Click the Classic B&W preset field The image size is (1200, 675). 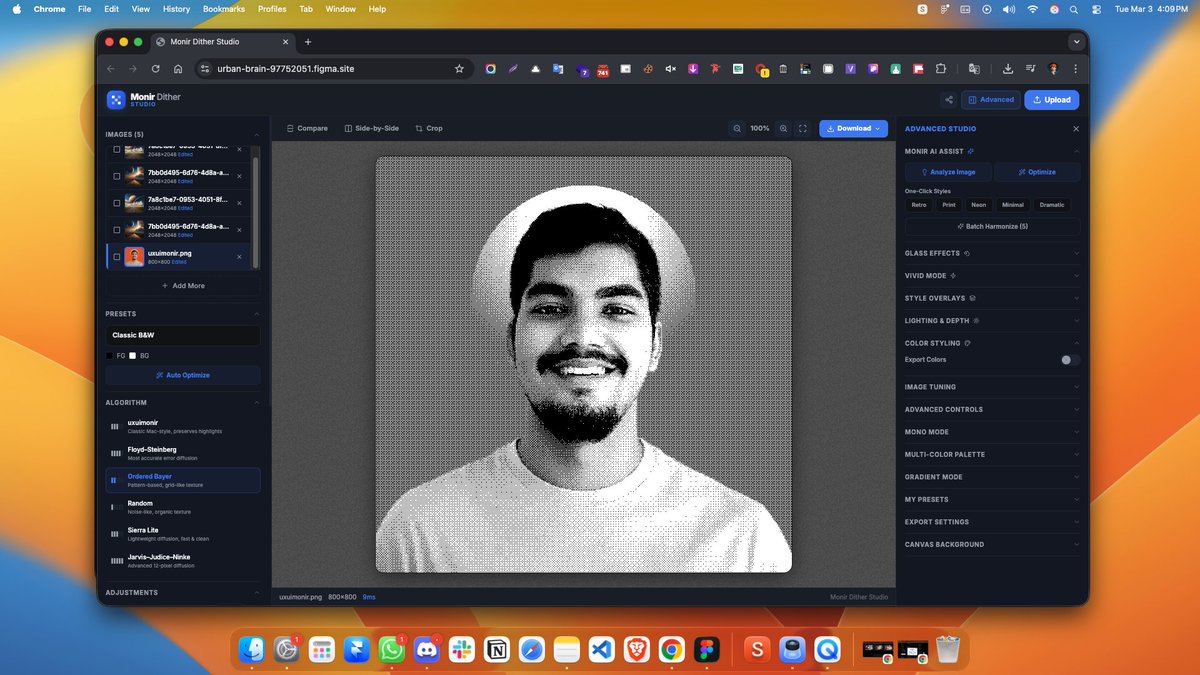183,336
